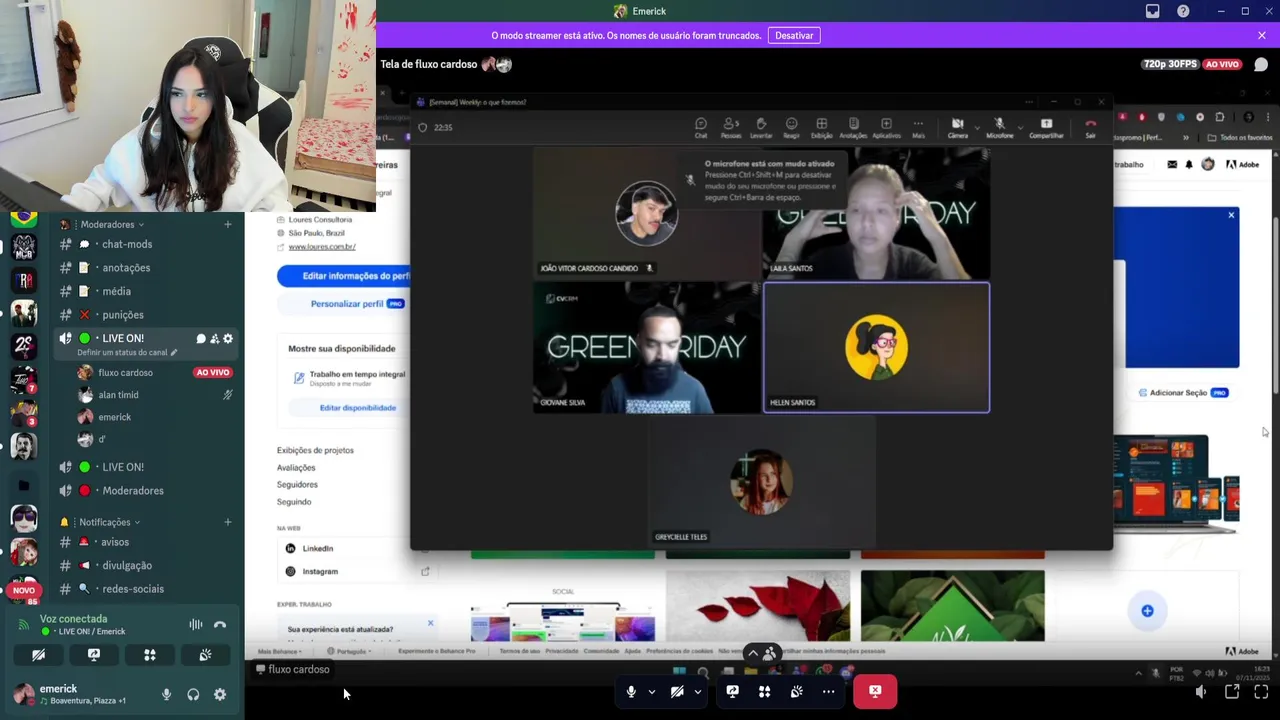Viewport: 1280px width, 720px height.
Task: Adjust stream volume speaker icon
Action: coord(1201,691)
